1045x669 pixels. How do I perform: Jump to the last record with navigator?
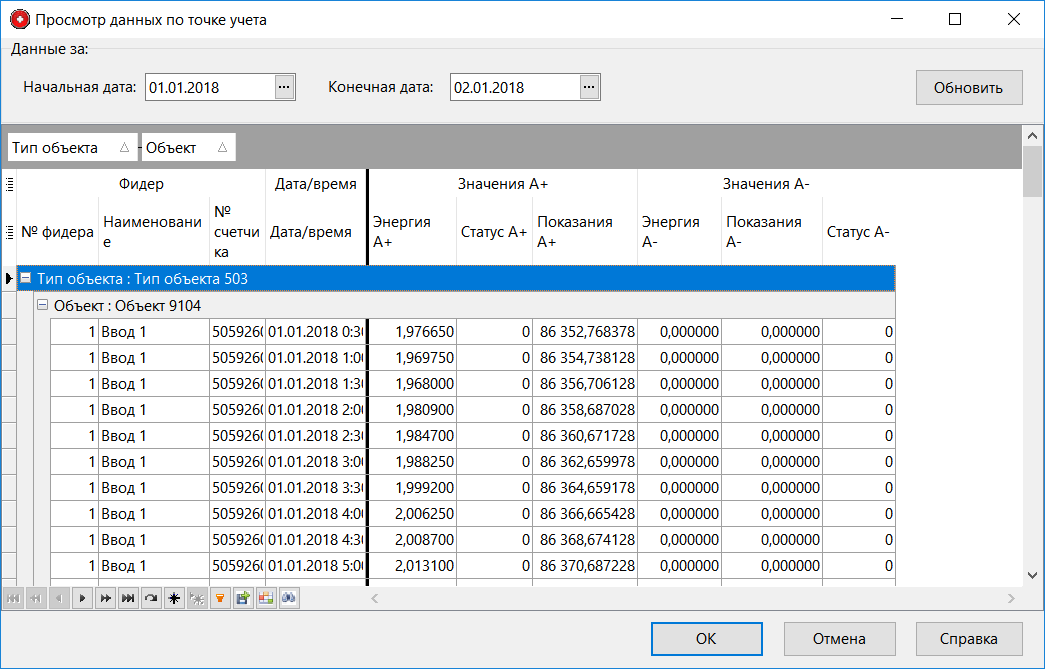pyautogui.click(x=128, y=598)
